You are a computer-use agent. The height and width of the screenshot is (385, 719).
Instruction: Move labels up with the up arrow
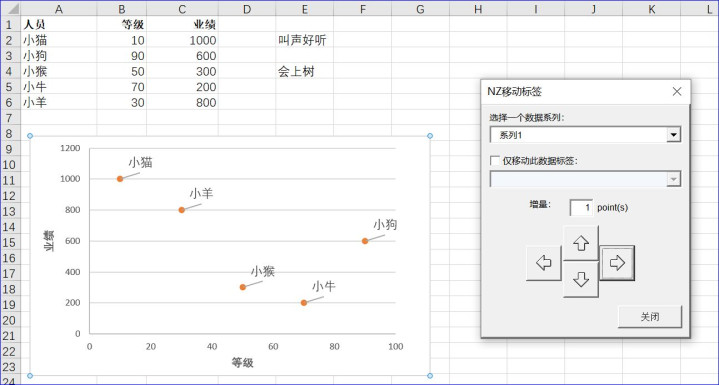581,243
